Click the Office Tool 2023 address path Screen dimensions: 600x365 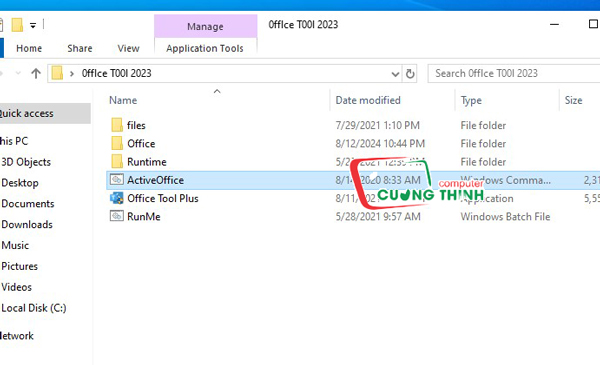pos(116,73)
